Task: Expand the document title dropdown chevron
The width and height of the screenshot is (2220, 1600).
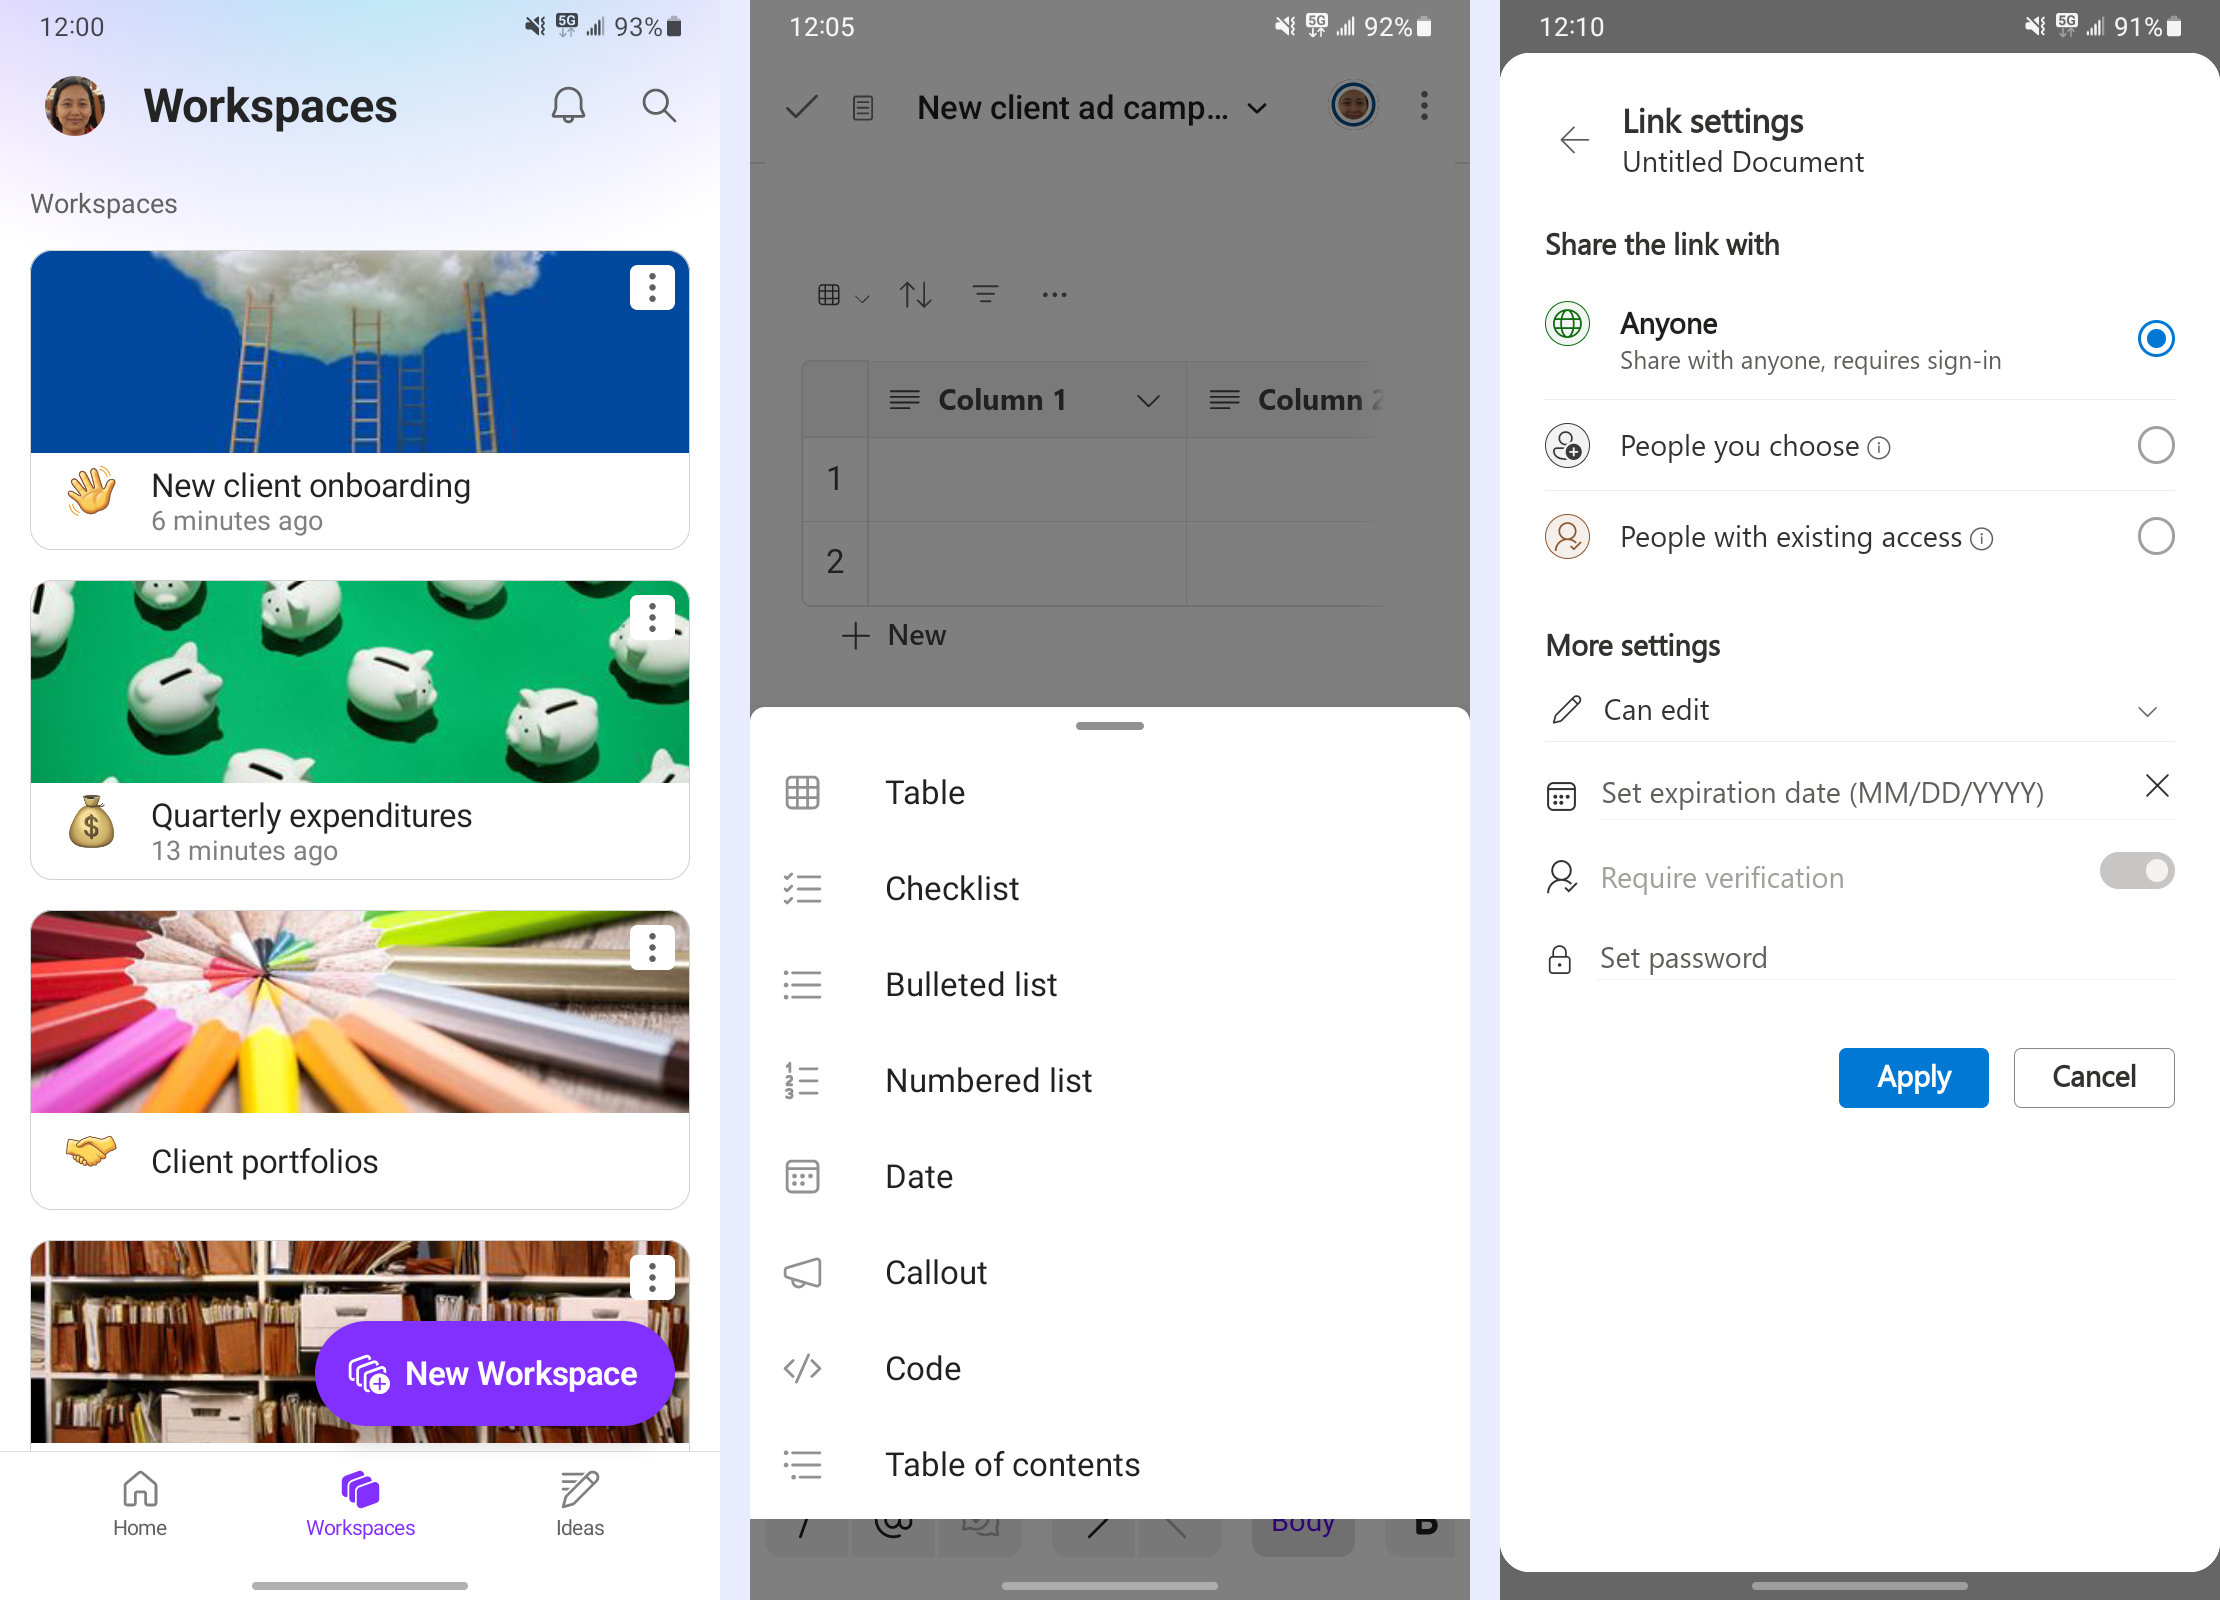Action: tap(1257, 108)
